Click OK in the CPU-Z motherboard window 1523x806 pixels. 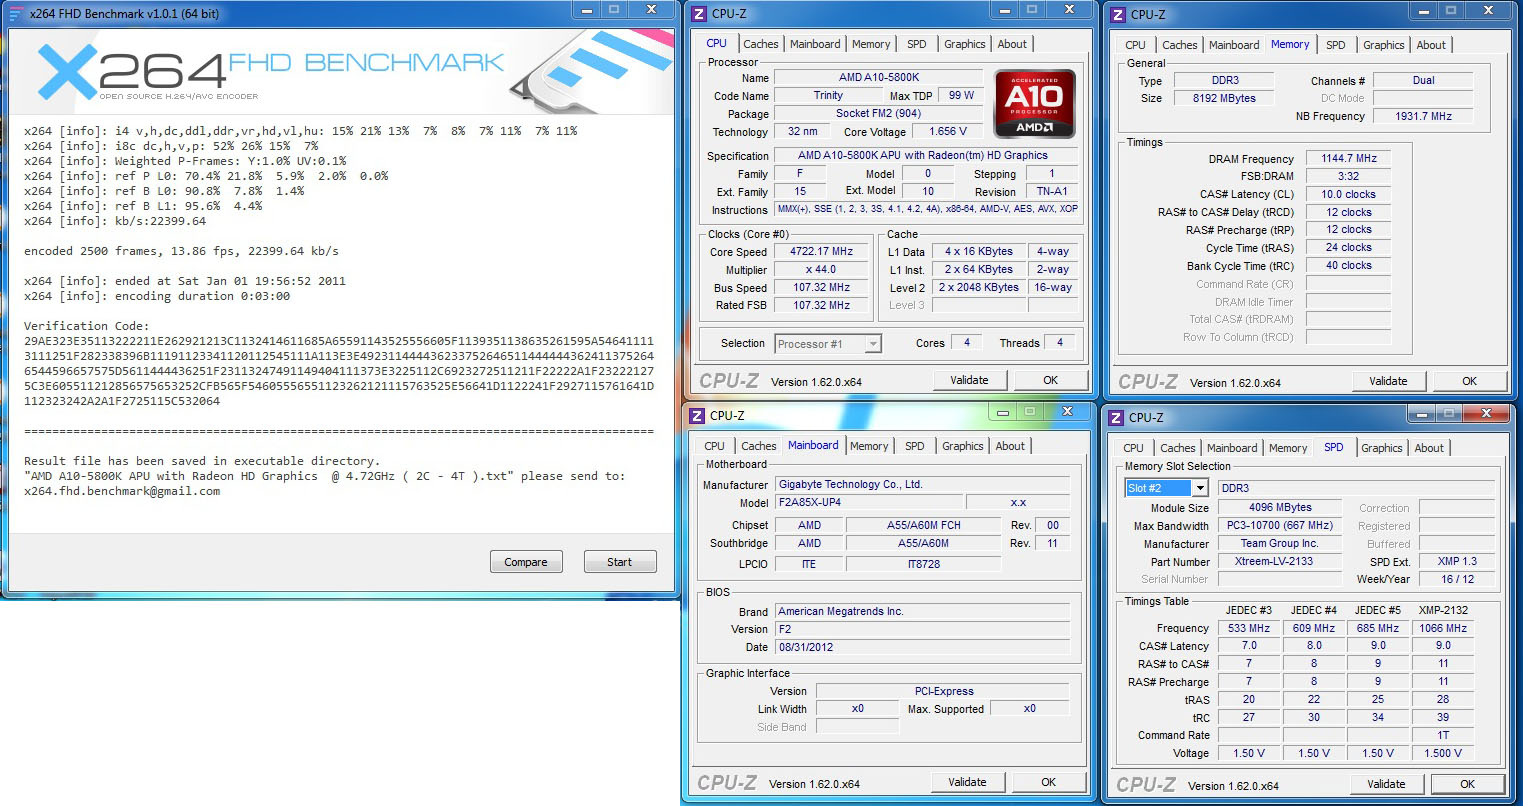click(x=1049, y=782)
